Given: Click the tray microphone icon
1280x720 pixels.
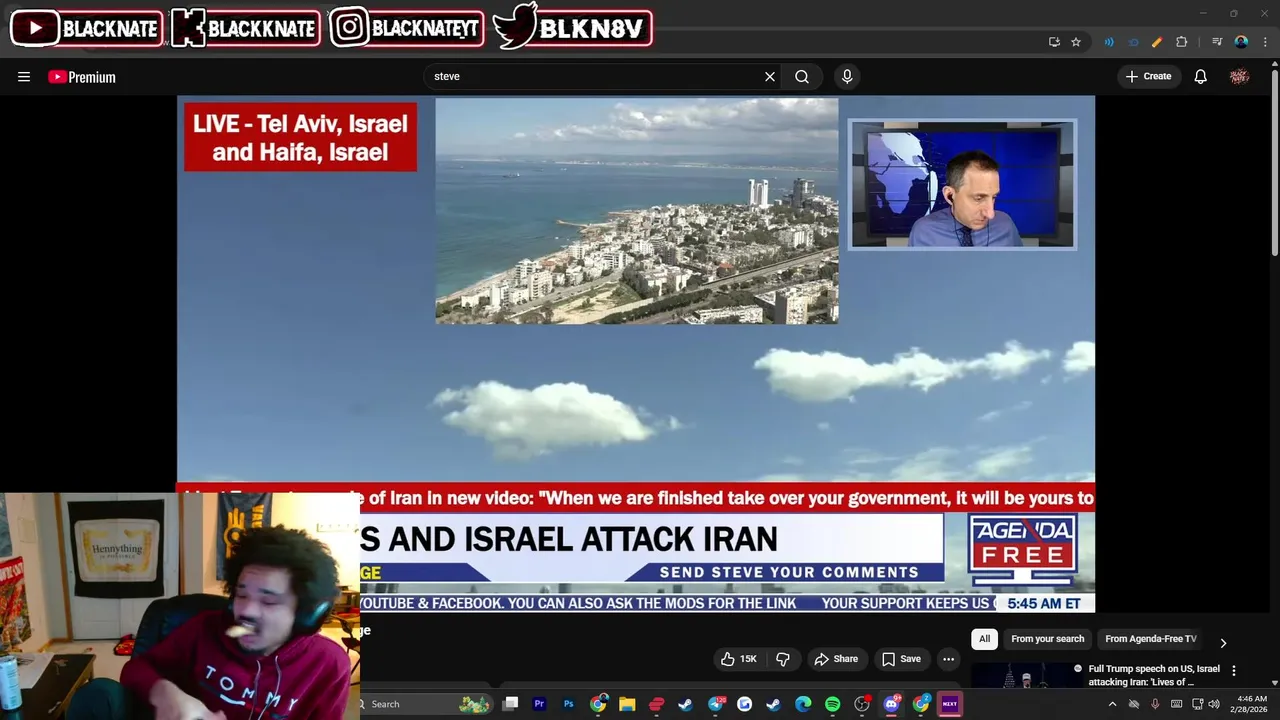Looking at the screenshot, I should pyautogui.click(x=1155, y=704).
